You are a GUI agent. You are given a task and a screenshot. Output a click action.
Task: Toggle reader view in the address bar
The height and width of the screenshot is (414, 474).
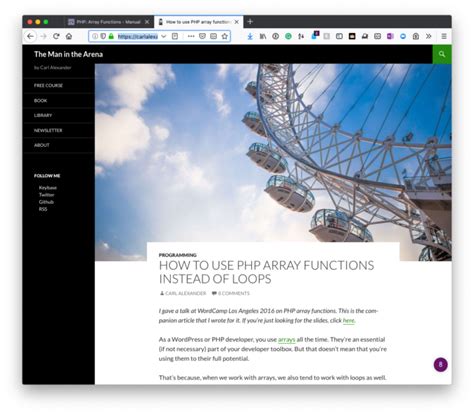175,36
